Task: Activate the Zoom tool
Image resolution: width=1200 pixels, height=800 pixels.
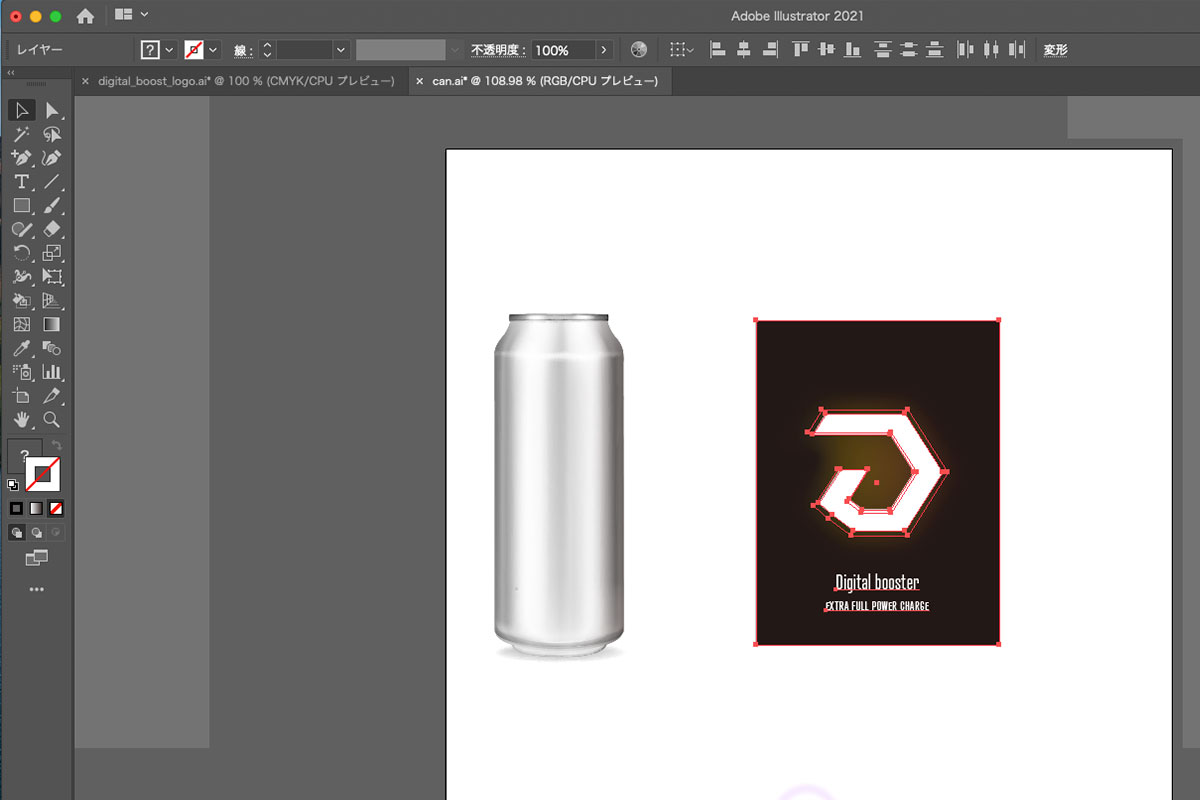Action: click(51, 420)
